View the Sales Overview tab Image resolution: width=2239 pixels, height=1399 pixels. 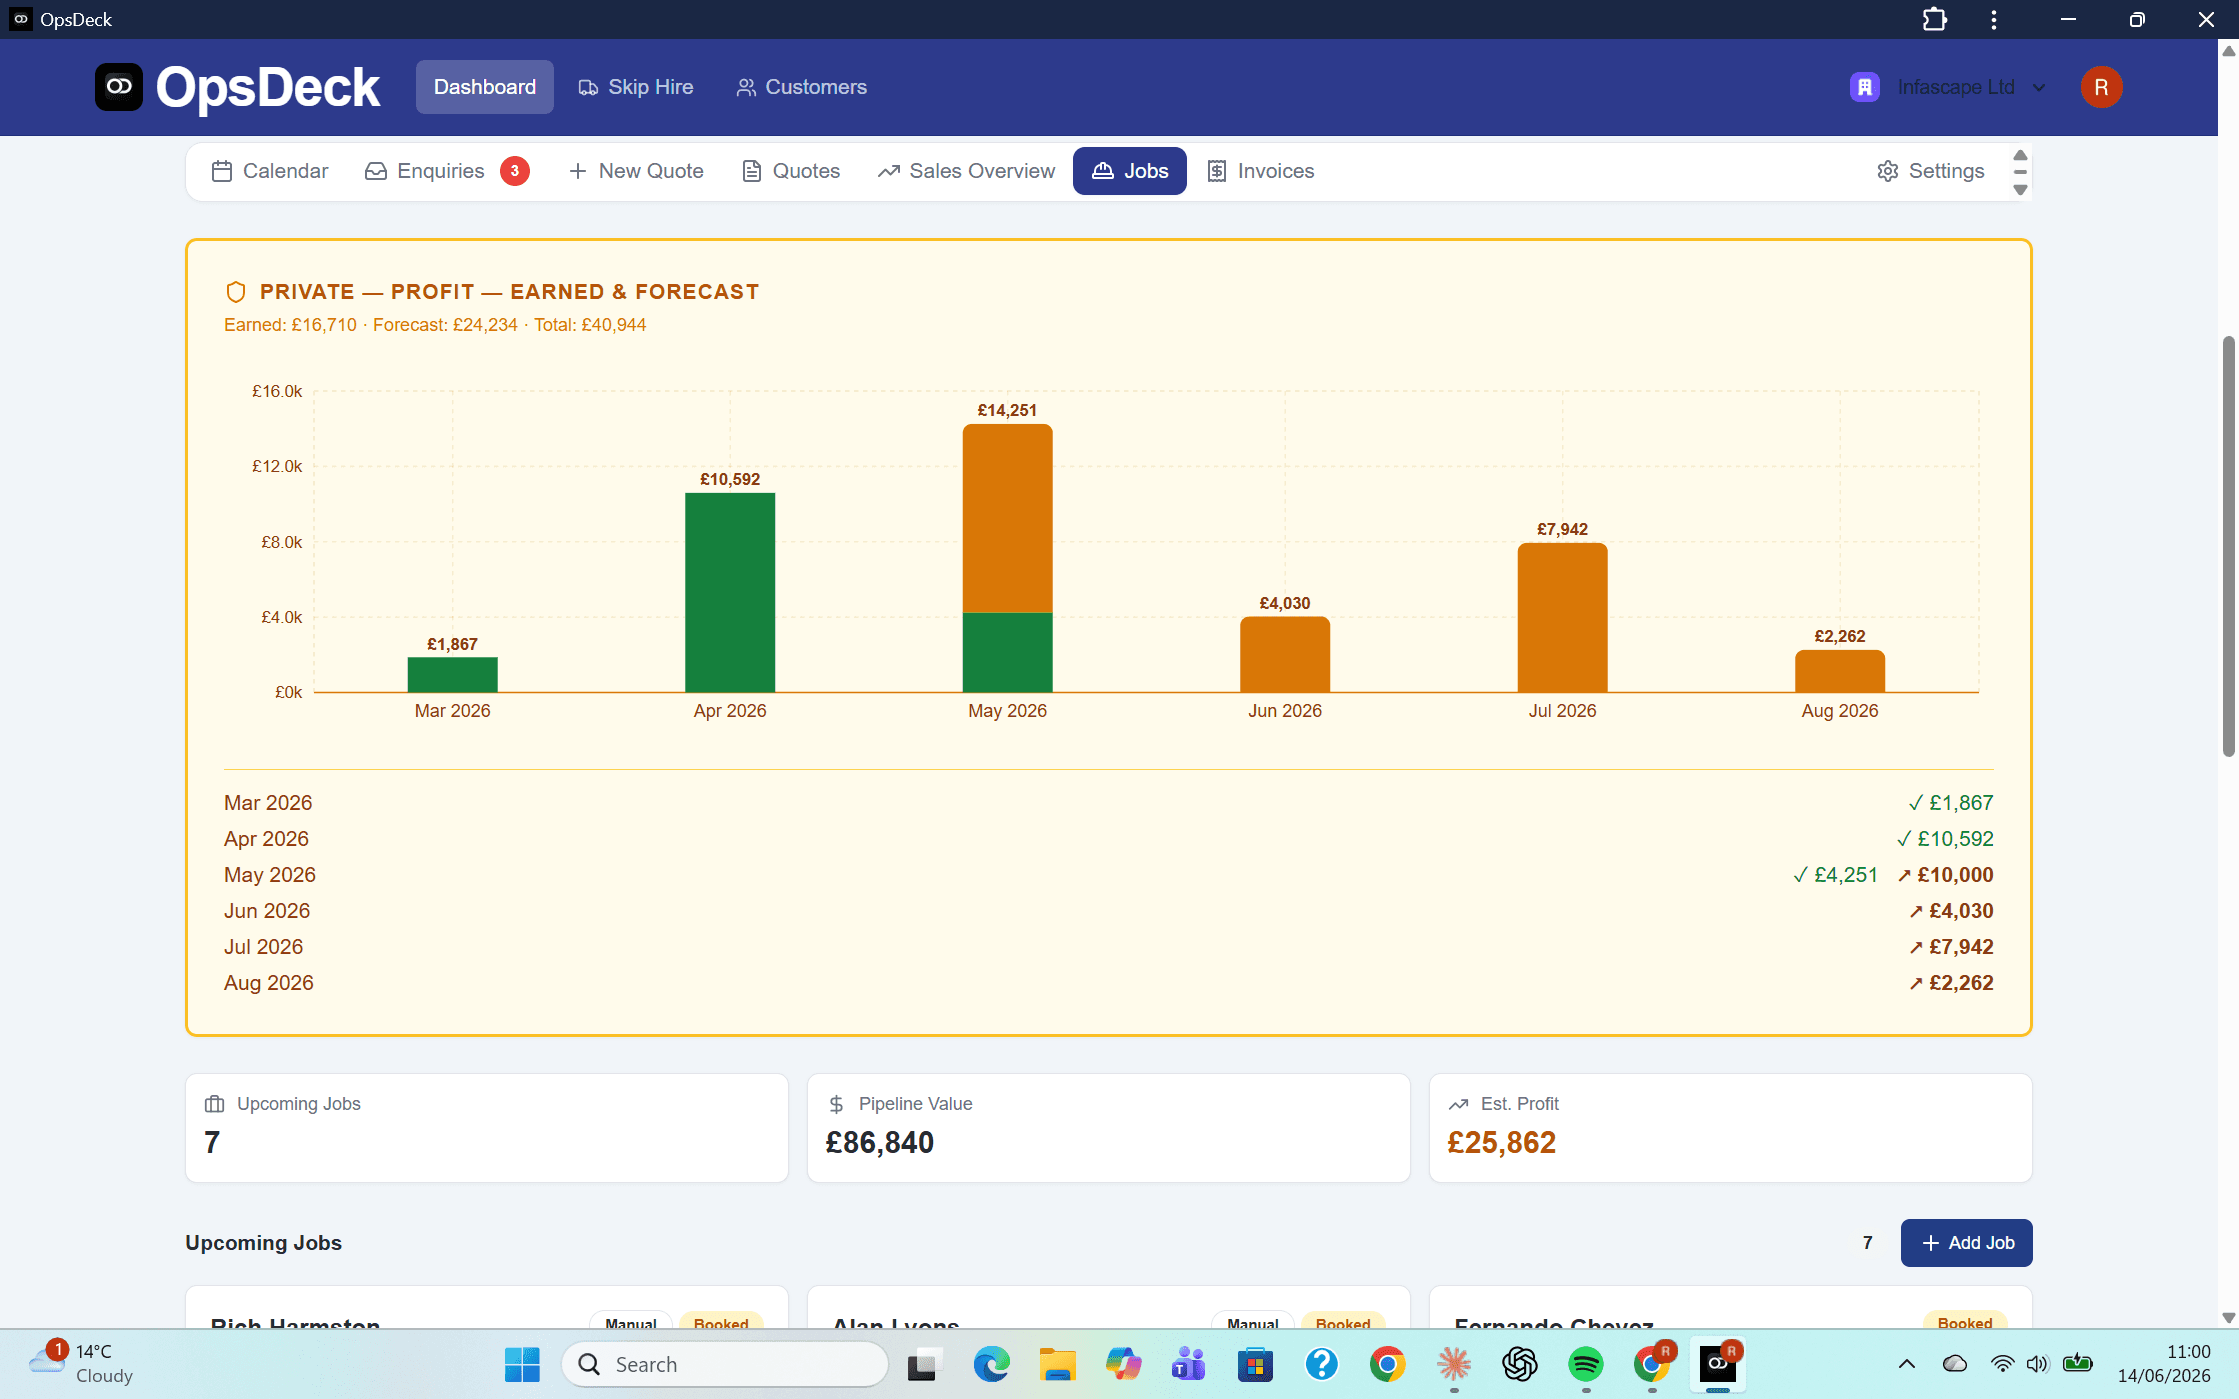967,171
